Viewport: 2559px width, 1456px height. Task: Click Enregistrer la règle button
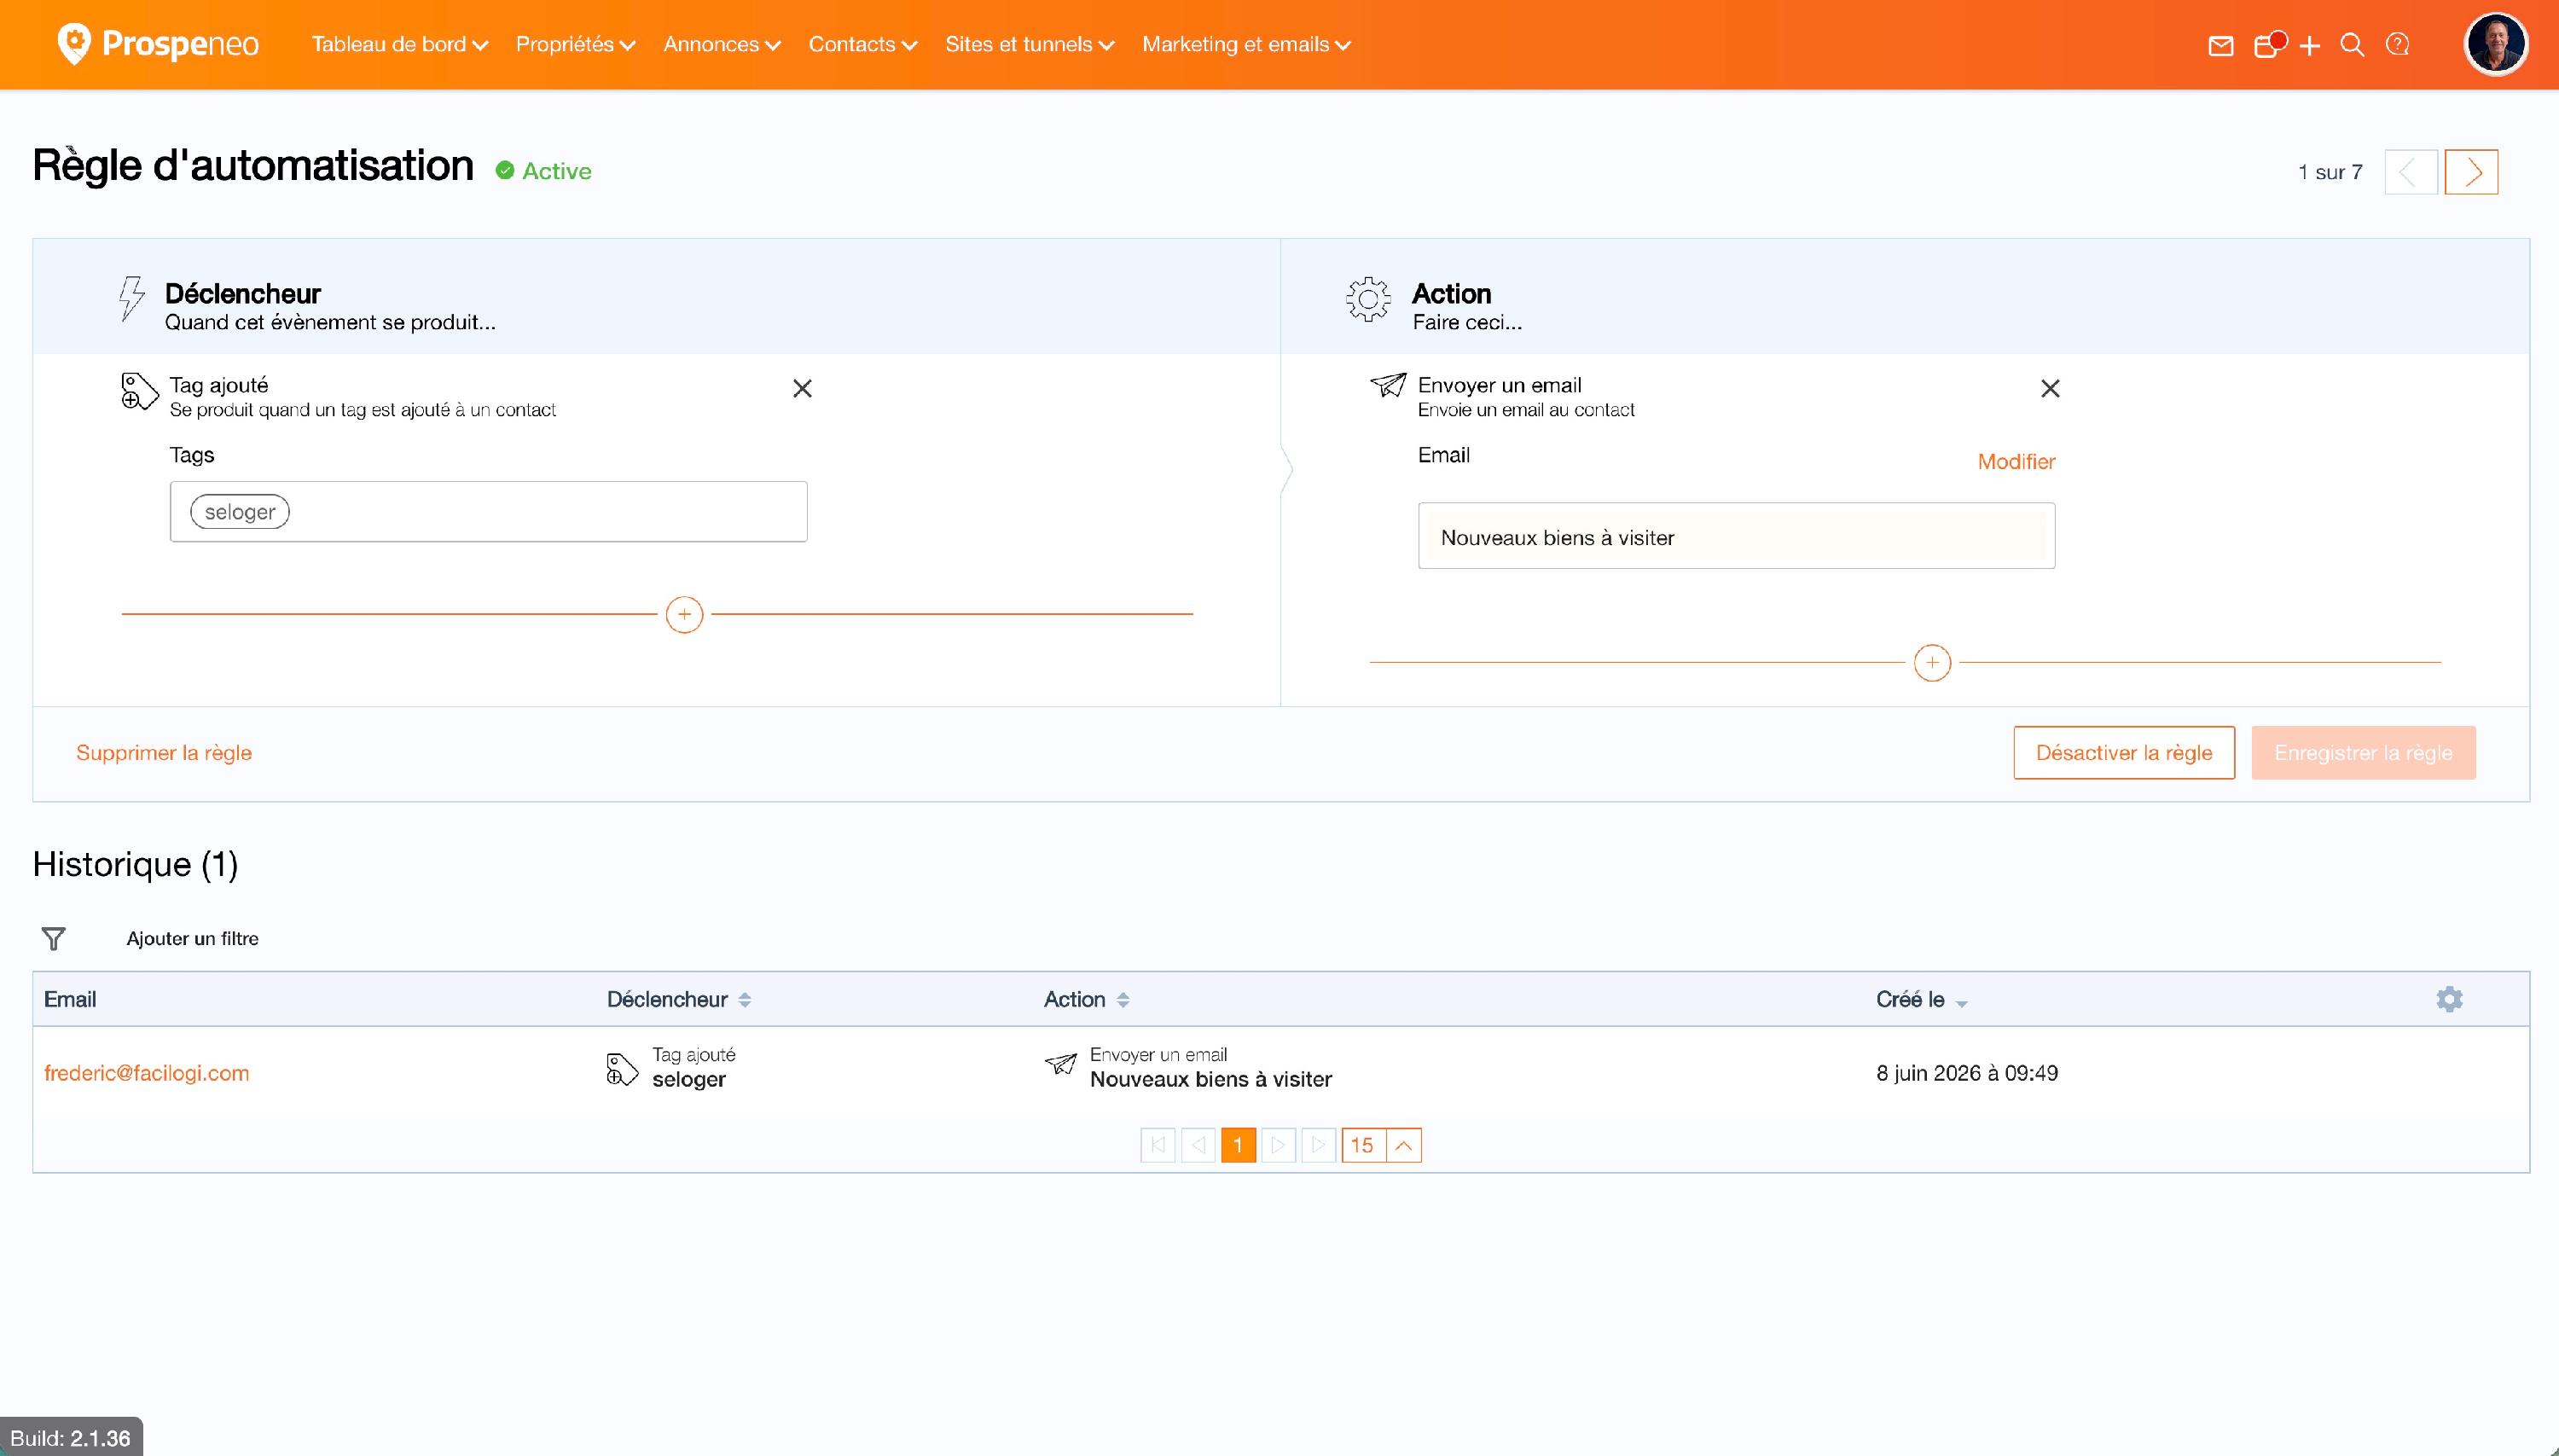click(x=2363, y=753)
